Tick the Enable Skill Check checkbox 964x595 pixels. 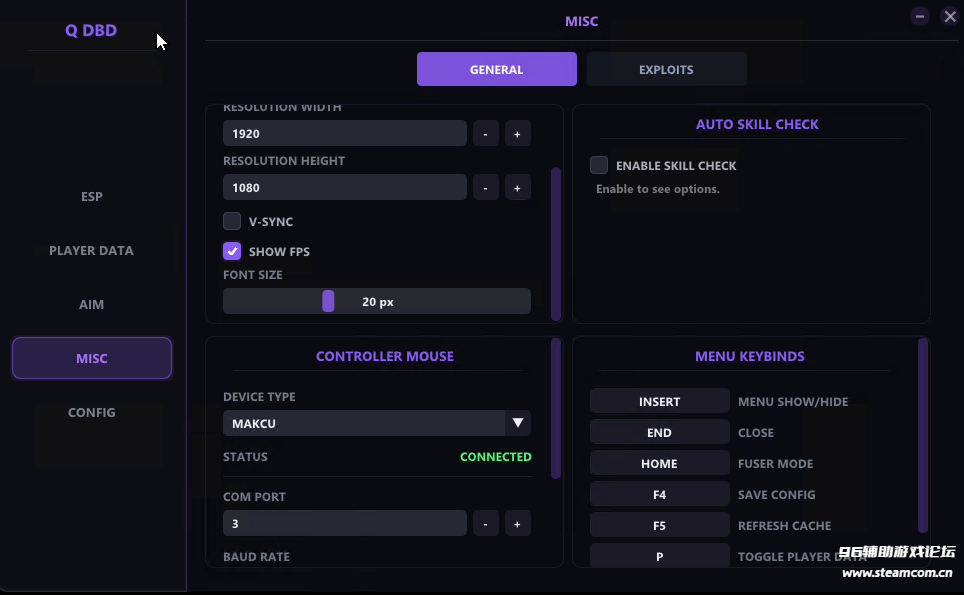(x=599, y=165)
